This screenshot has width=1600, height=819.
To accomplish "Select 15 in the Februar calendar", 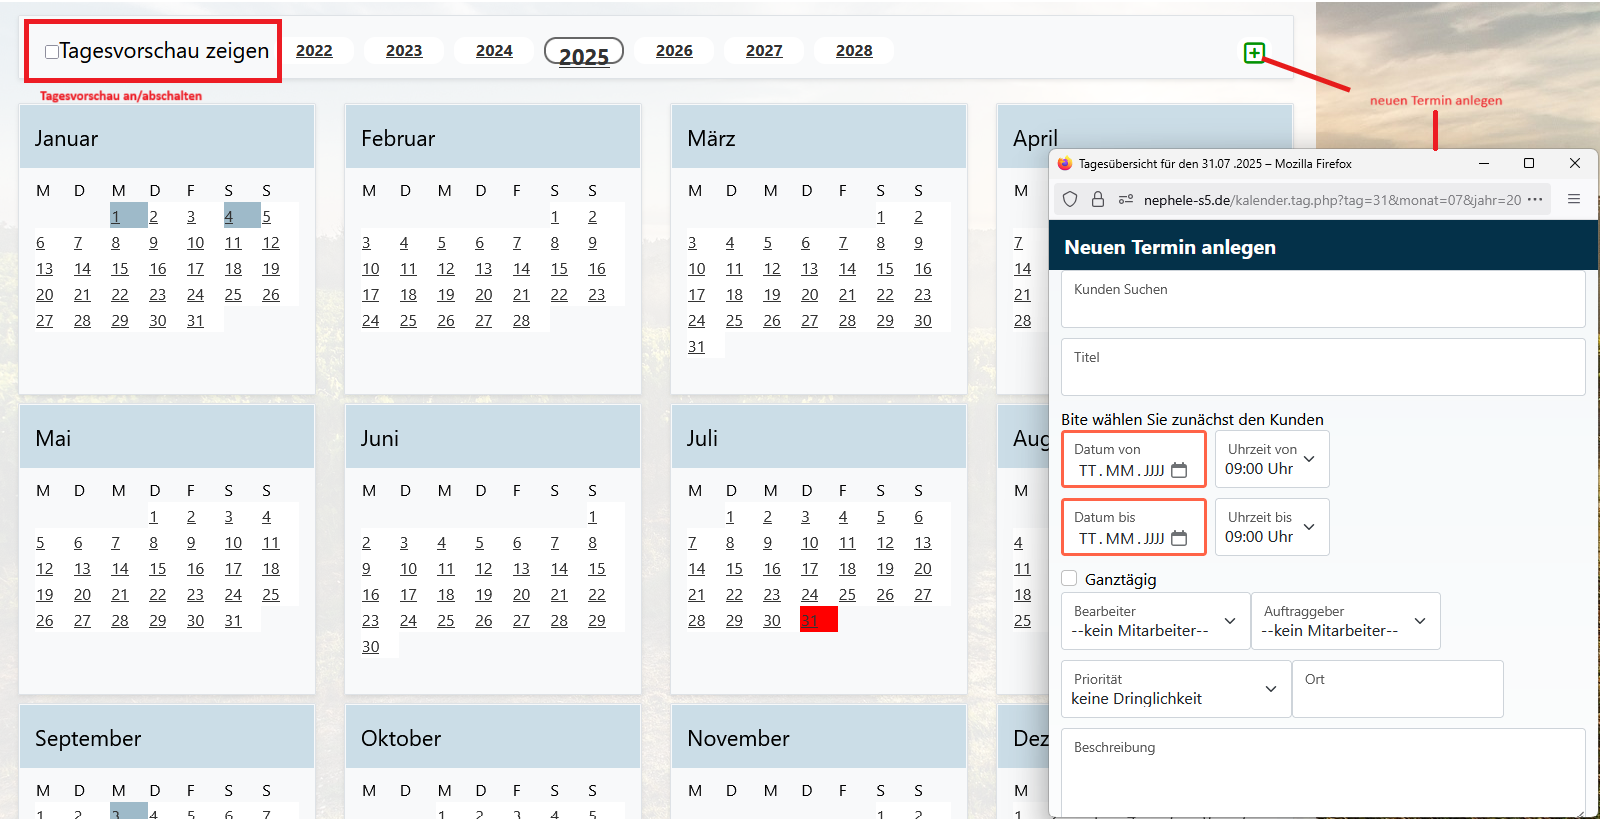I will click(x=559, y=269).
